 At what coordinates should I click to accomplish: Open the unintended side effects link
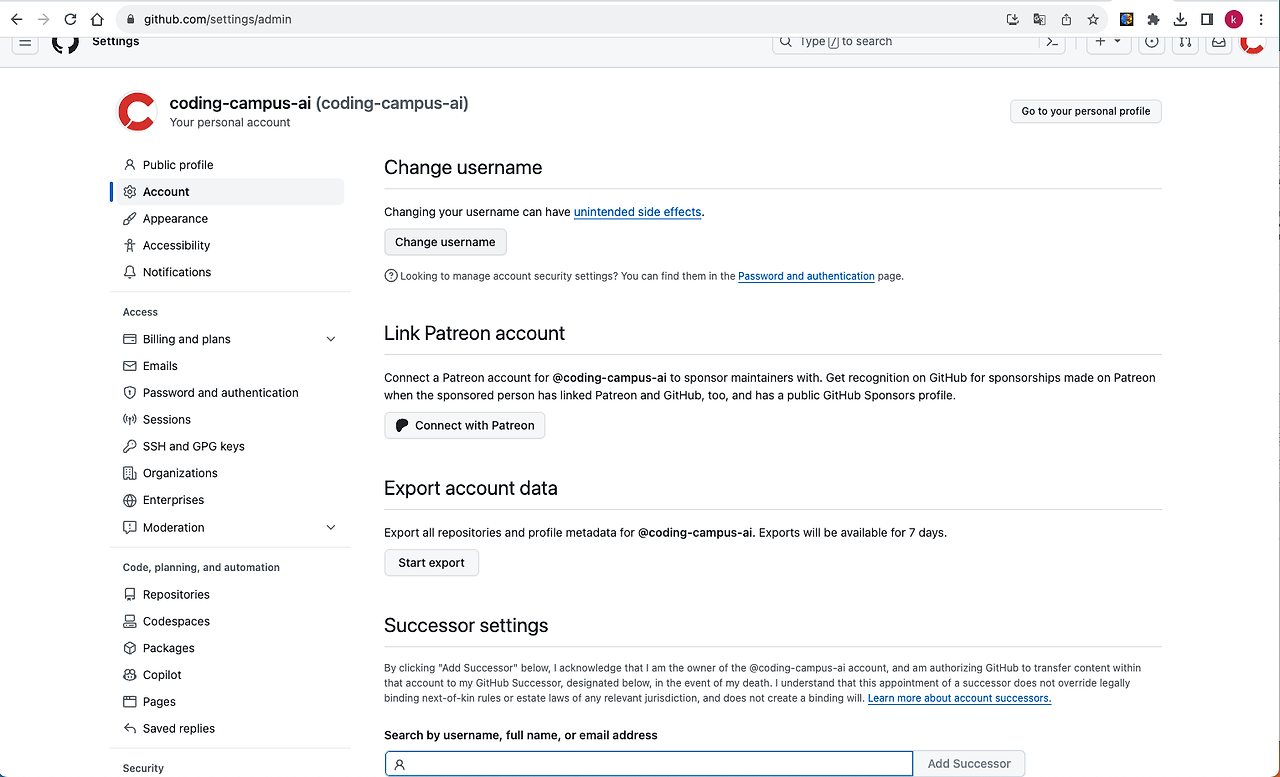tap(637, 212)
